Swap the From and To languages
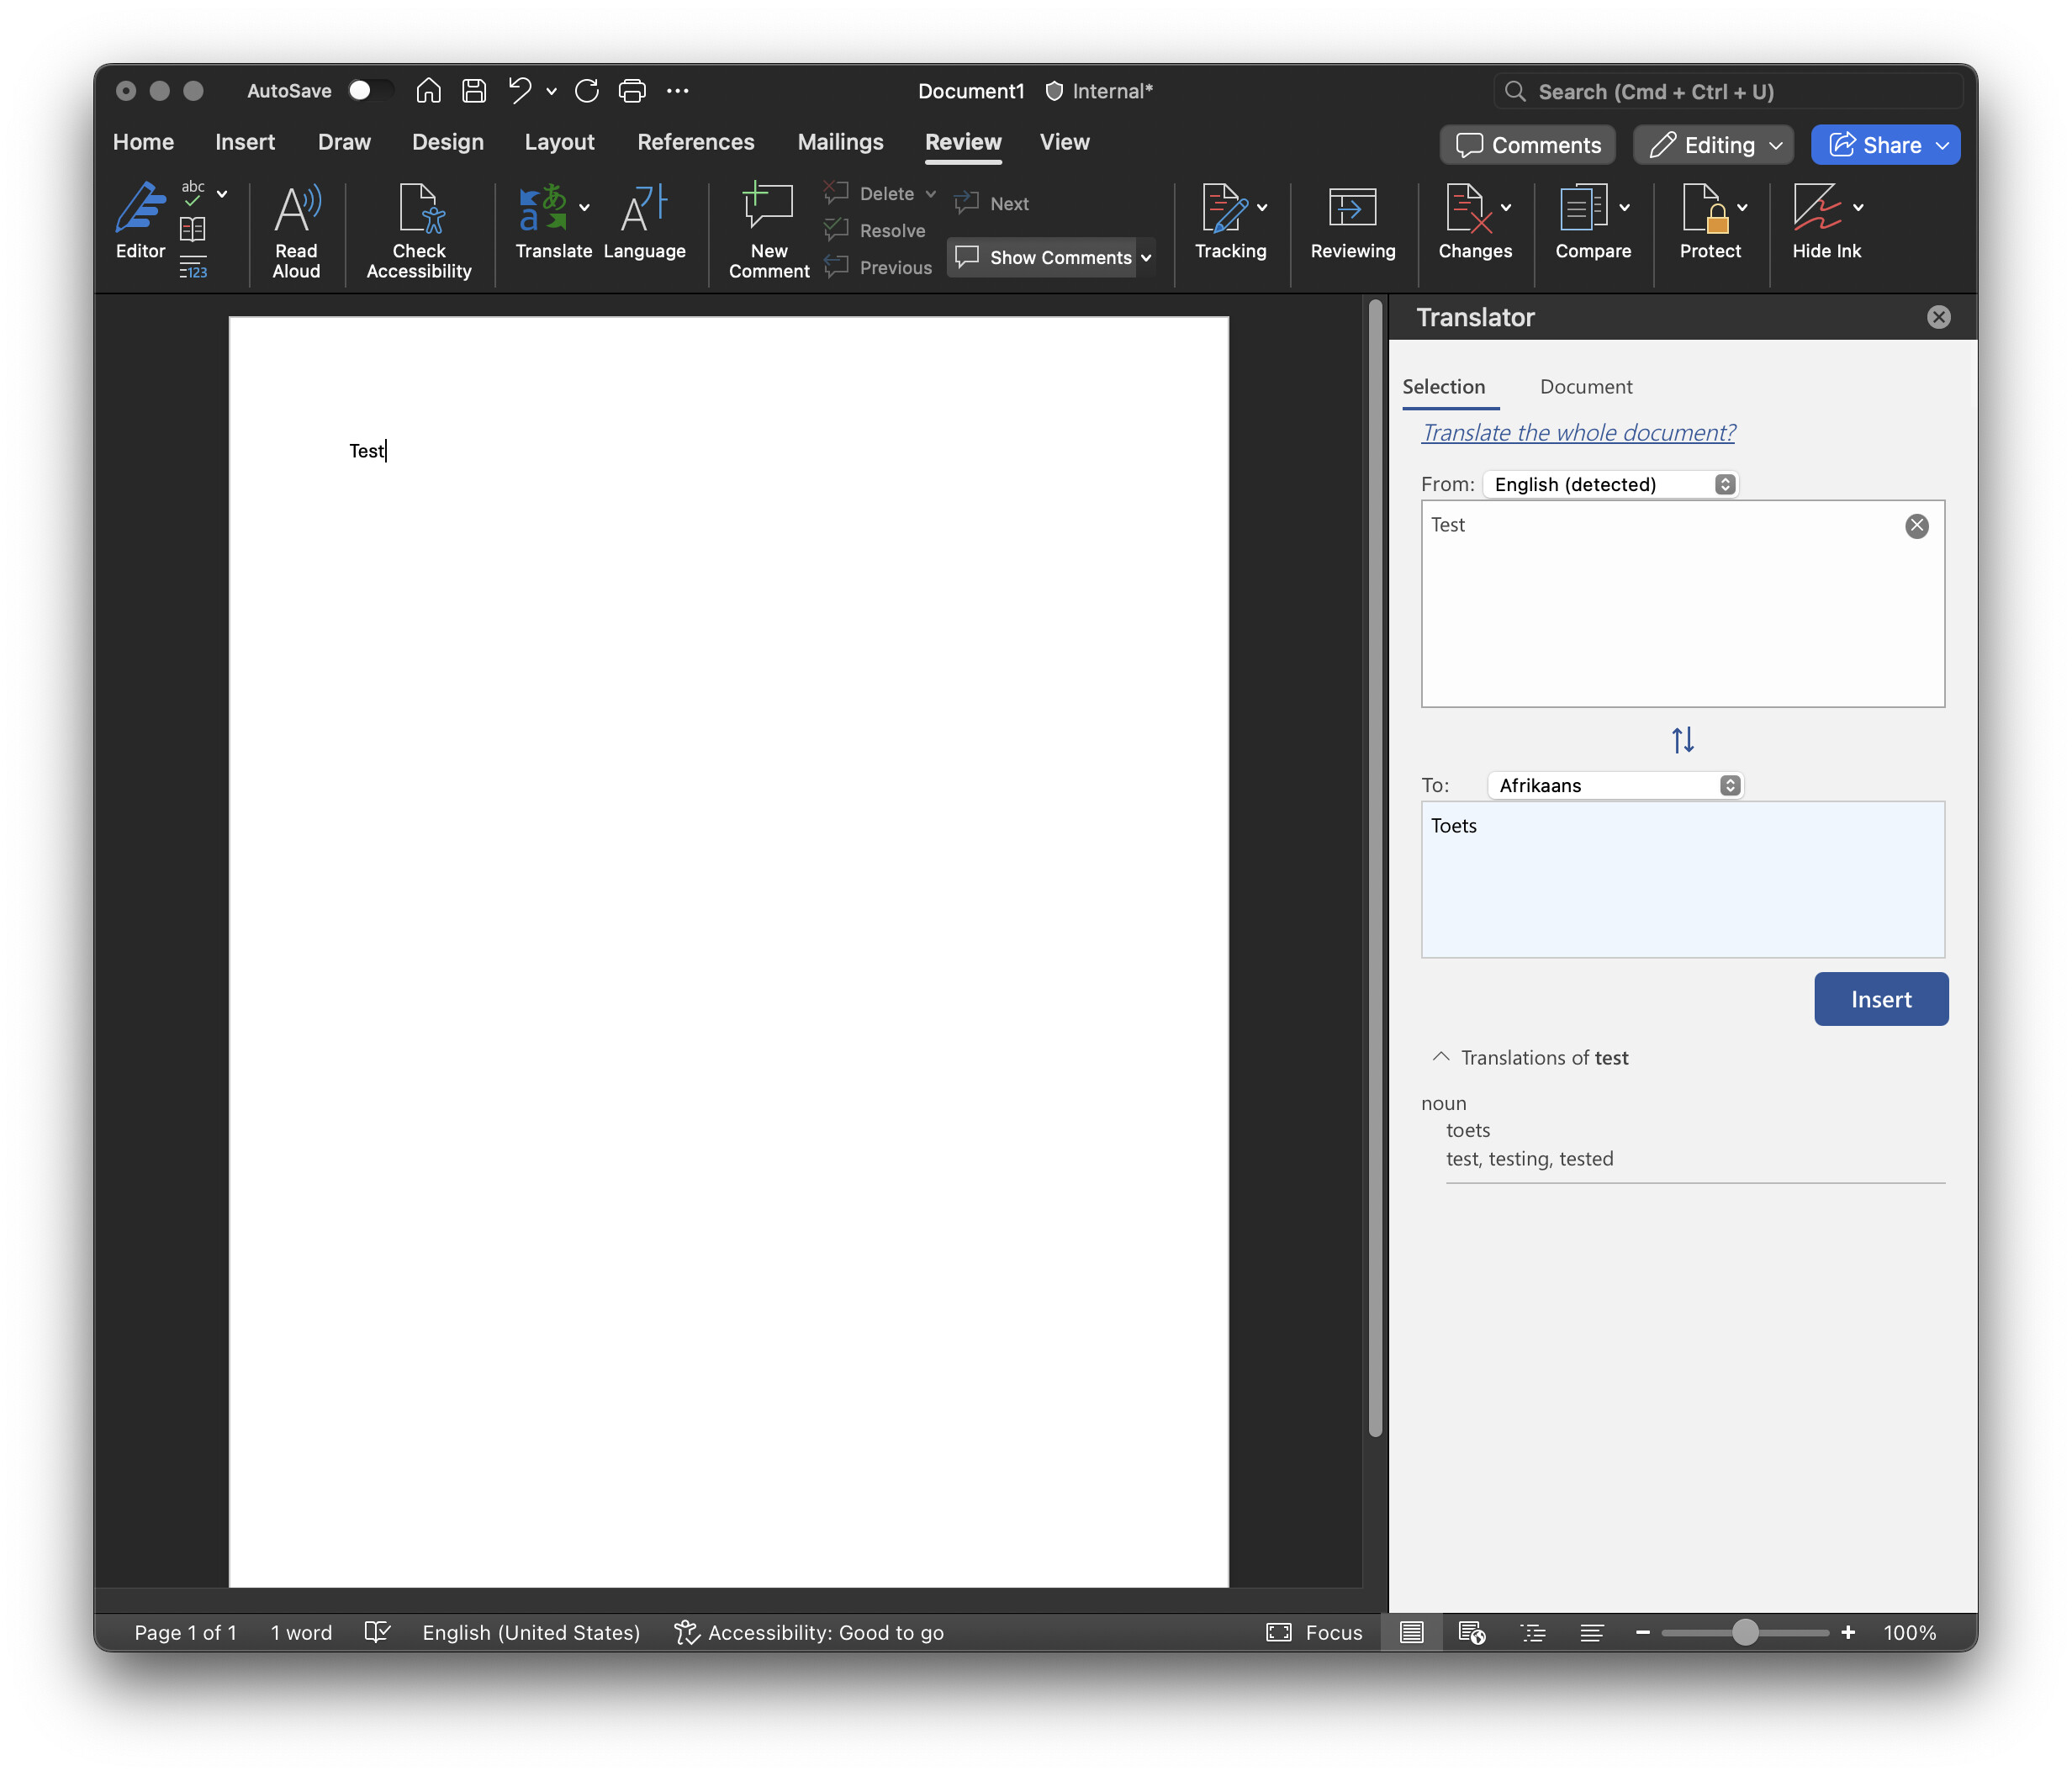The width and height of the screenshot is (2072, 1776). pos(1682,740)
